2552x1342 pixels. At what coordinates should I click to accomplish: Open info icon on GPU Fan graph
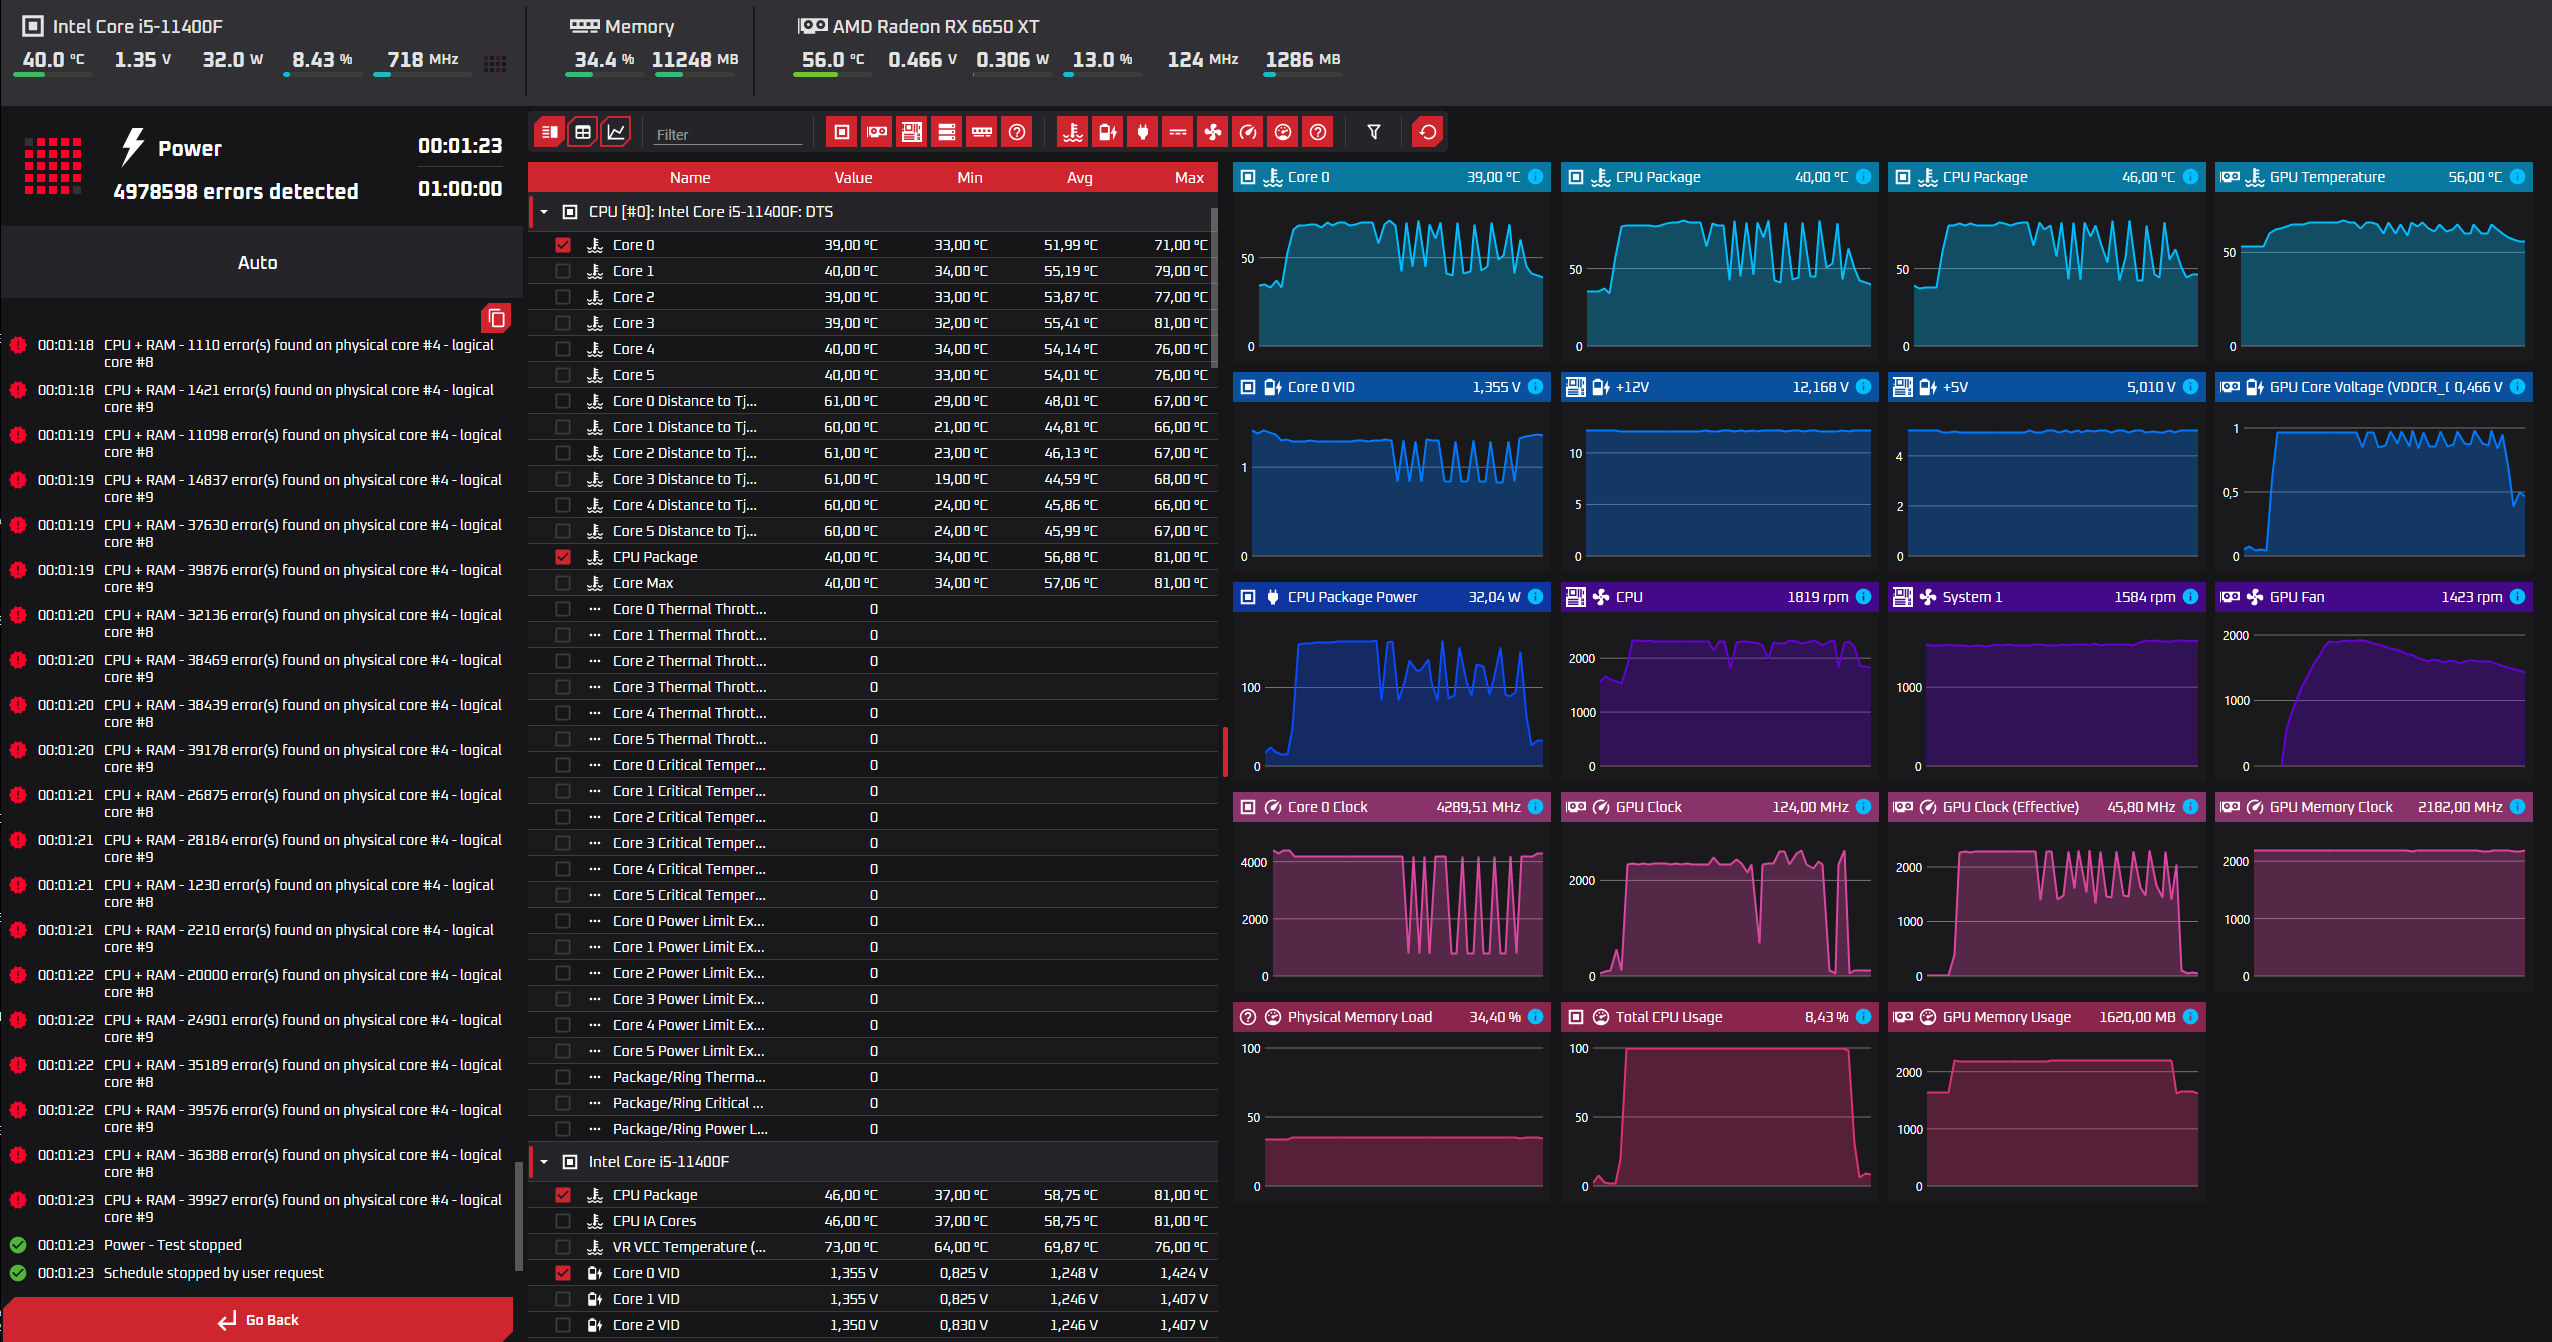coord(2517,597)
